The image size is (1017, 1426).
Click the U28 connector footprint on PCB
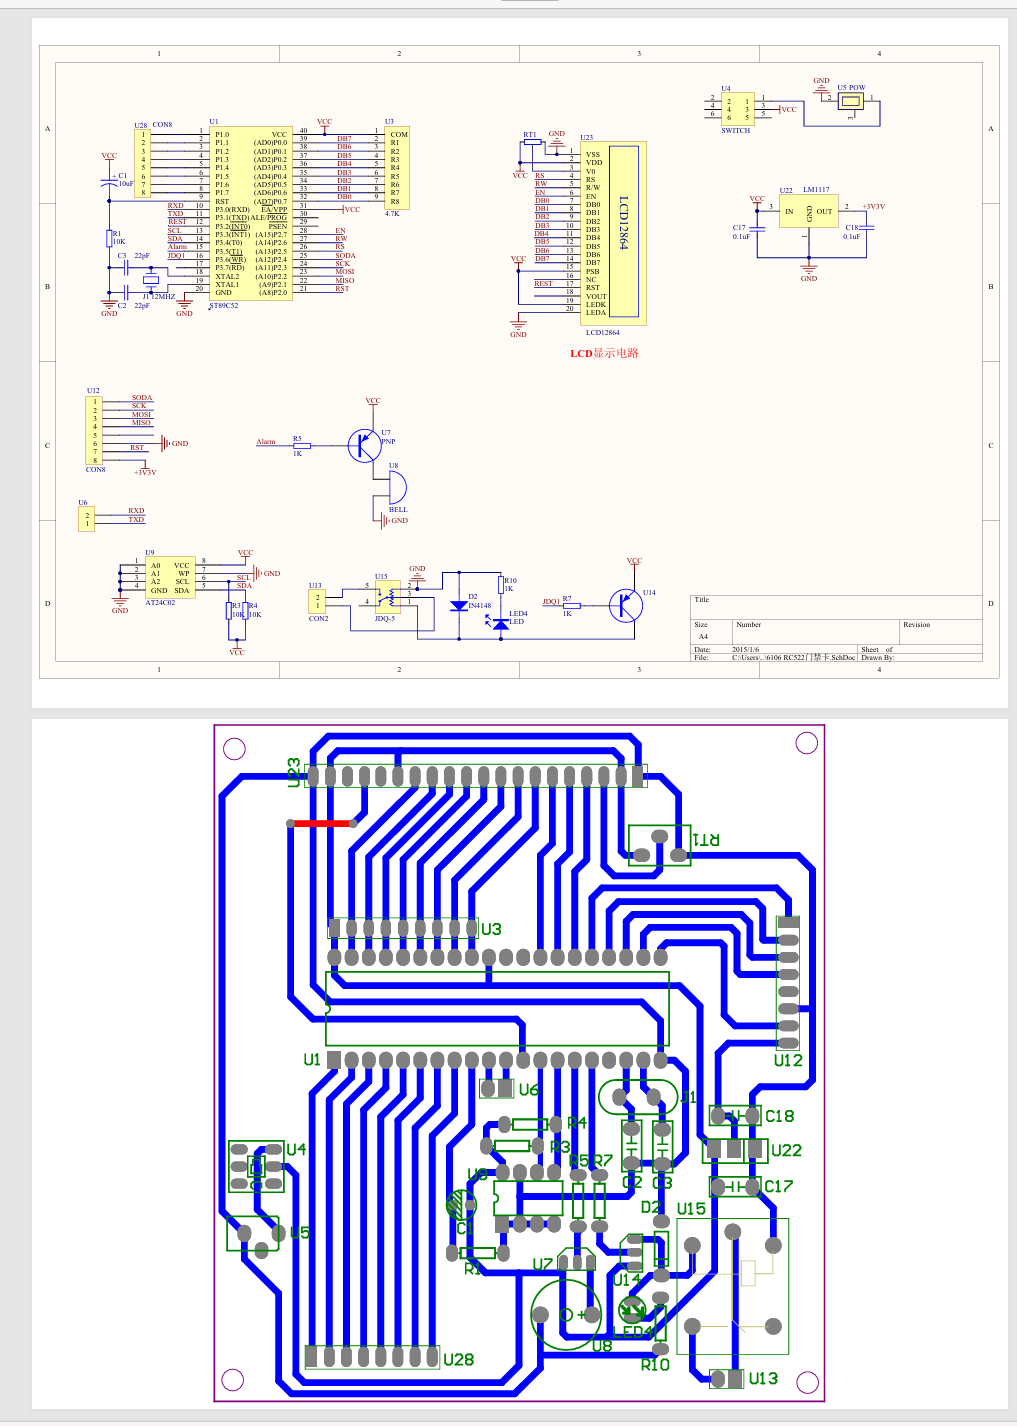coord(372,1357)
